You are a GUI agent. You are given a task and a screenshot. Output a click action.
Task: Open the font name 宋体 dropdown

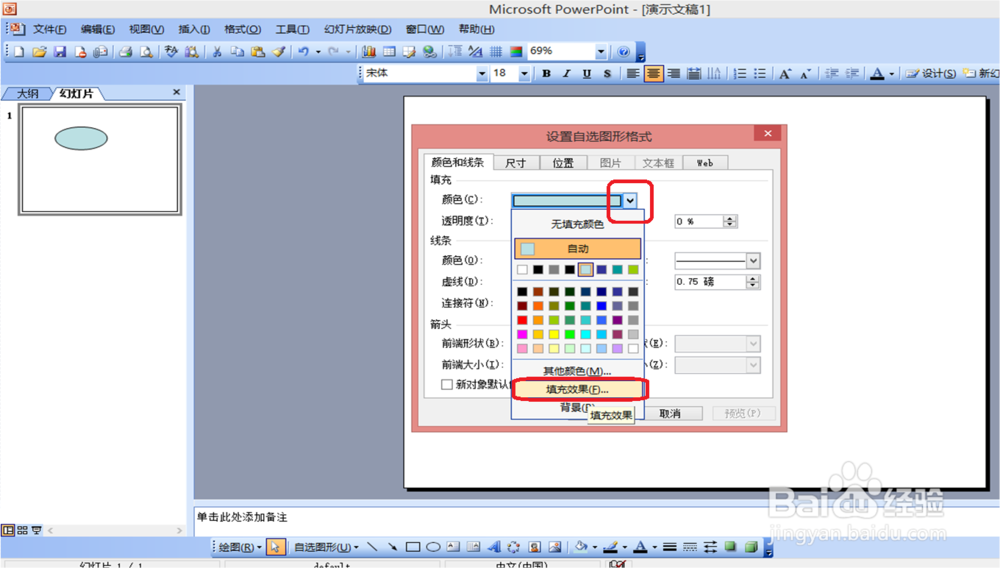(x=482, y=74)
